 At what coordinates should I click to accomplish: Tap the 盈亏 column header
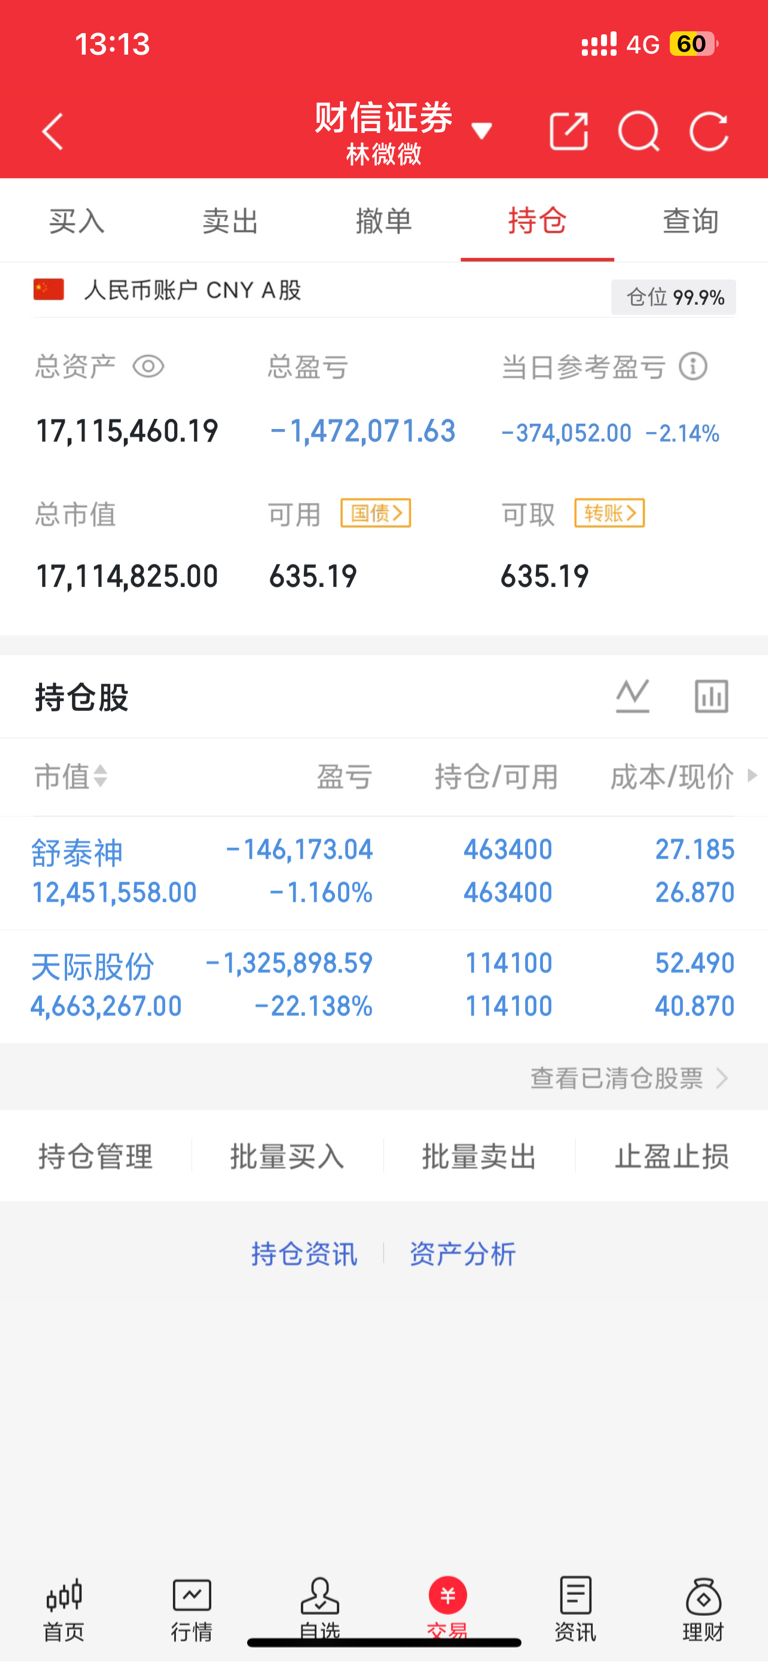pos(344,776)
